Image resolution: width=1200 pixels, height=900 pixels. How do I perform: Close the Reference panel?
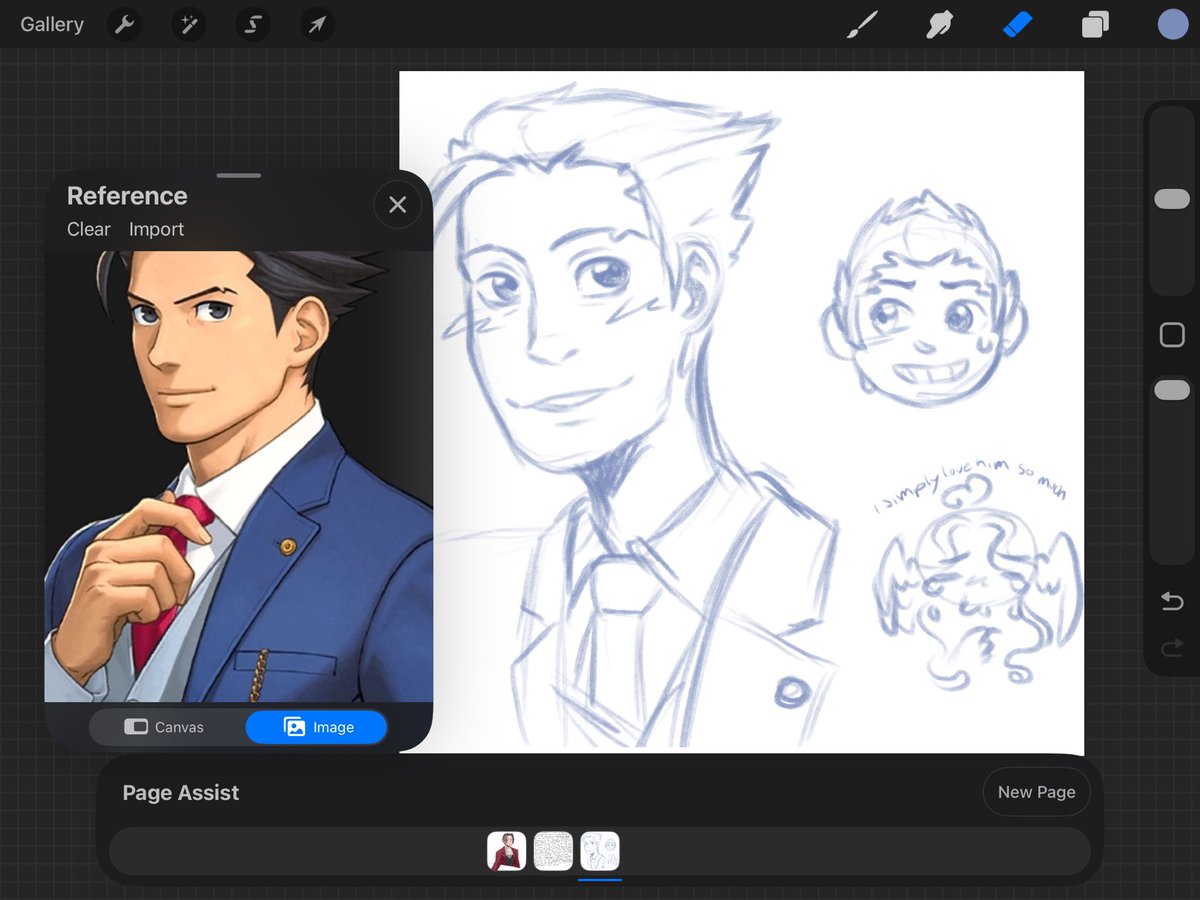coord(397,205)
